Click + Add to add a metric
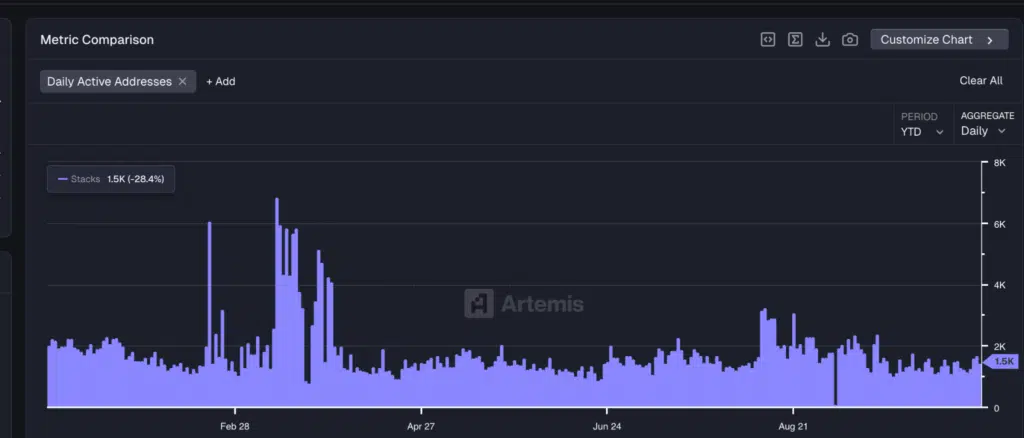 click(x=221, y=81)
